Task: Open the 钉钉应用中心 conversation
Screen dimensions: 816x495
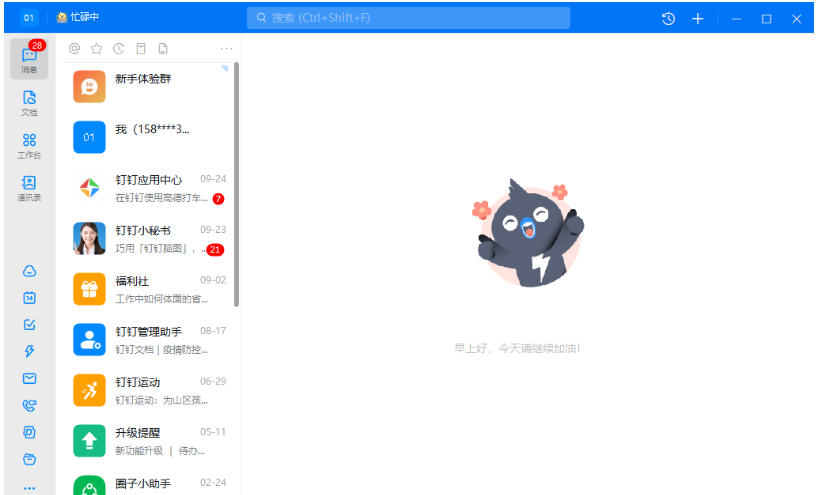Action: [149, 188]
